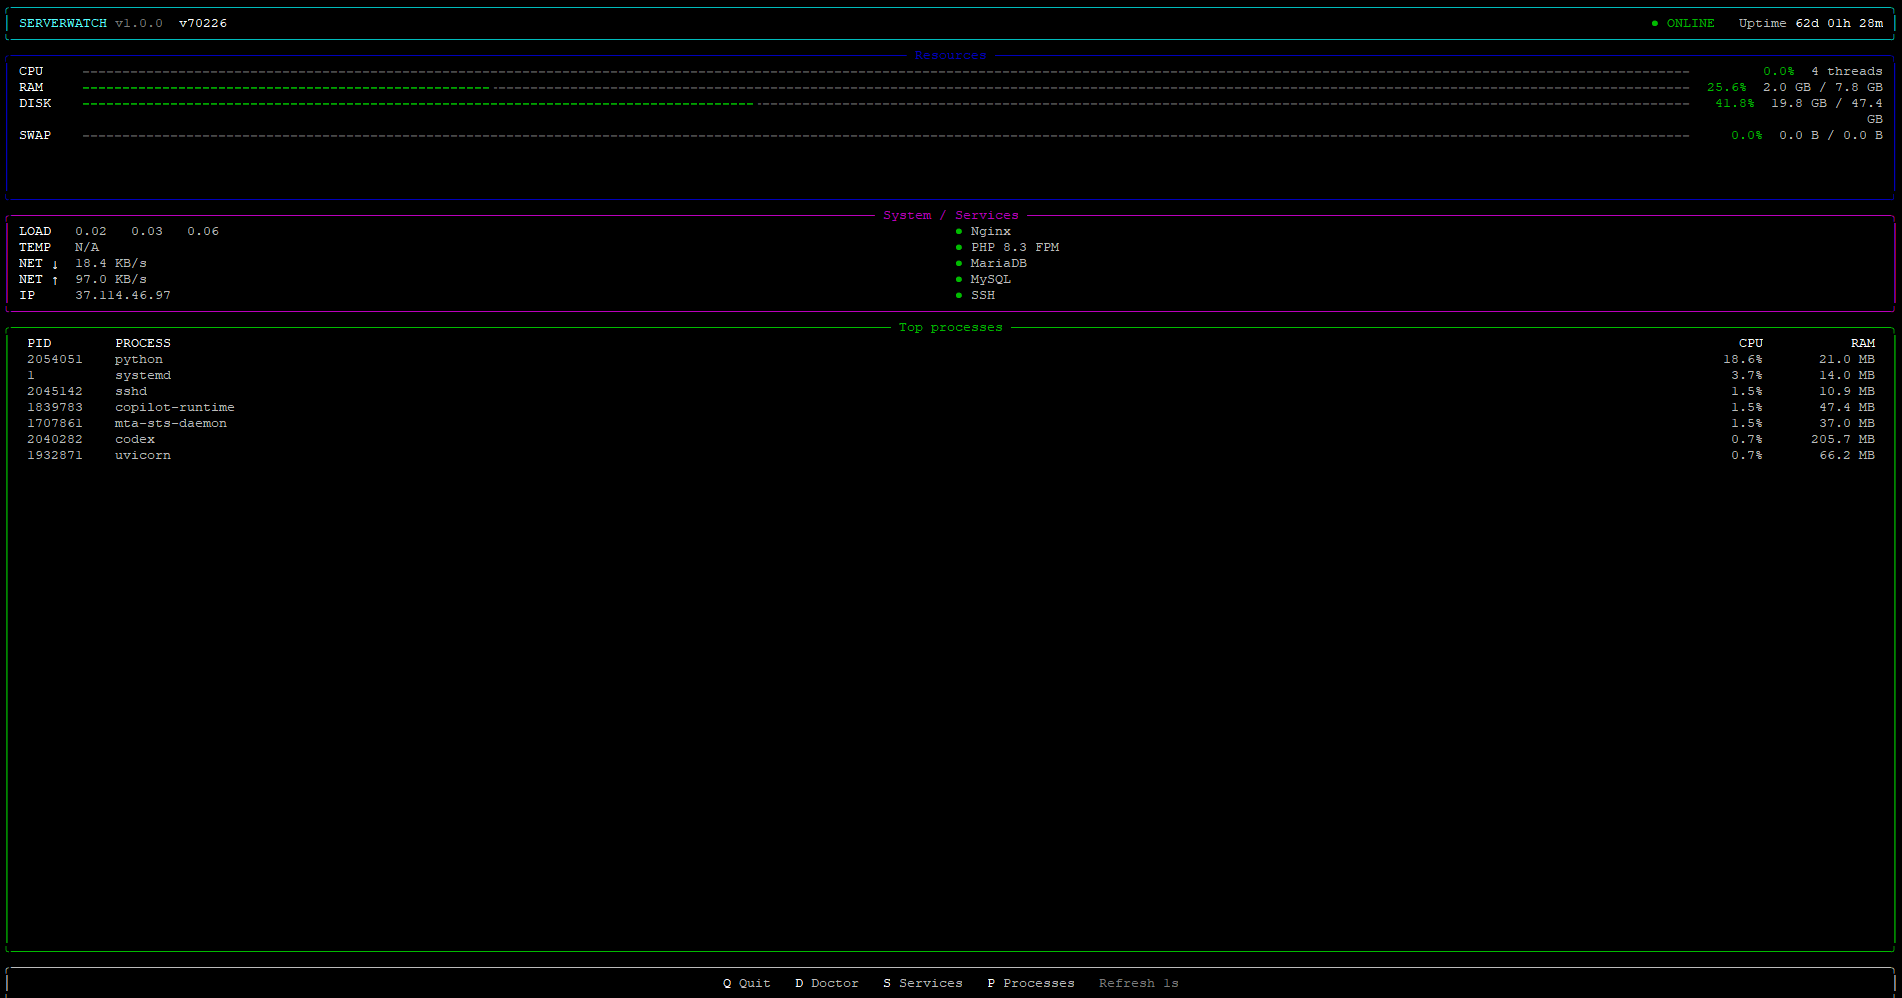Click the 41.8% DISK percentage
Image resolution: width=1902 pixels, height=998 pixels.
tap(1735, 103)
